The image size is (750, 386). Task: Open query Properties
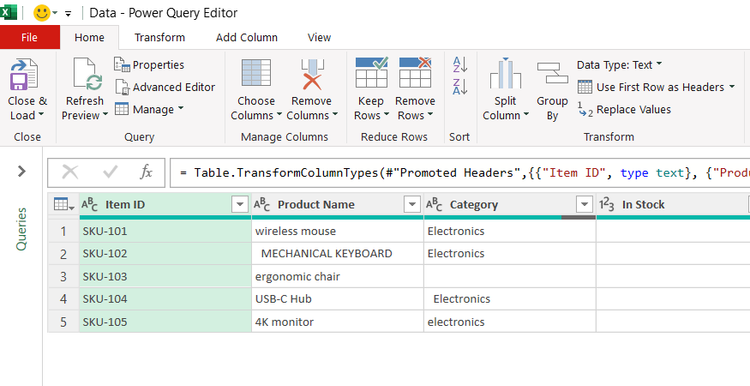click(149, 65)
